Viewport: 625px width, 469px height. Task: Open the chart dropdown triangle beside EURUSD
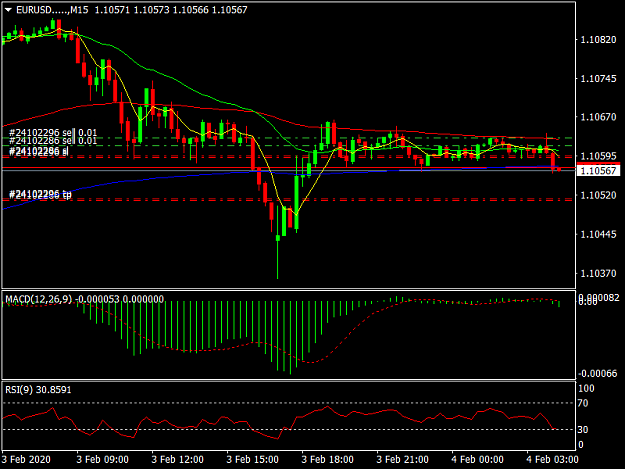pyautogui.click(x=8, y=10)
